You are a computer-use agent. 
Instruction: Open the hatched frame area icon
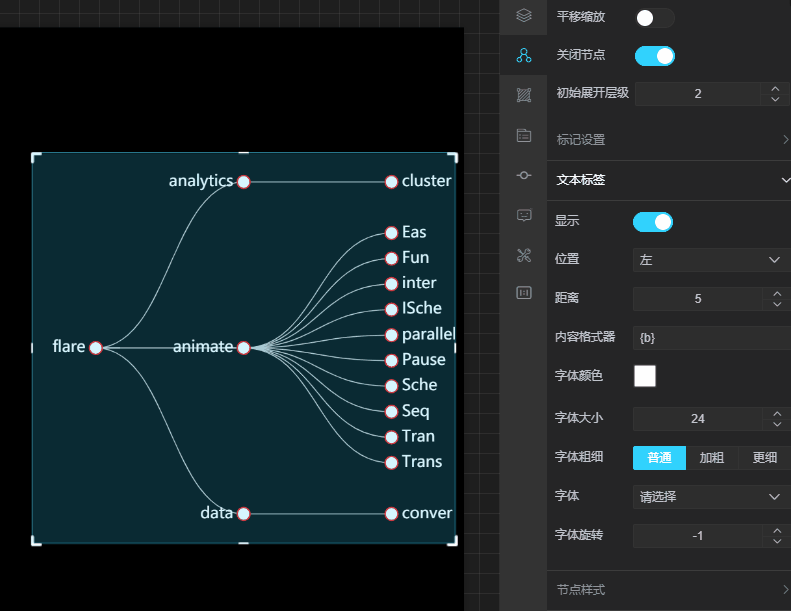click(524, 95)
